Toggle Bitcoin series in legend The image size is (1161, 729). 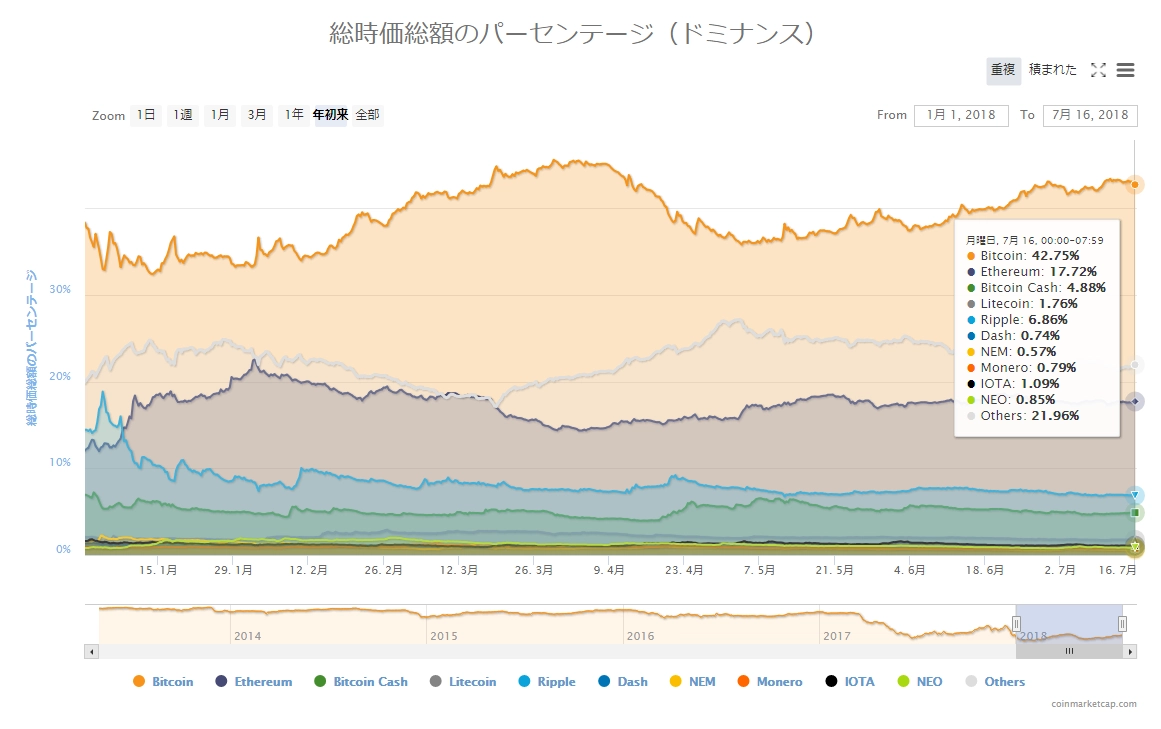tap(163, 682)
